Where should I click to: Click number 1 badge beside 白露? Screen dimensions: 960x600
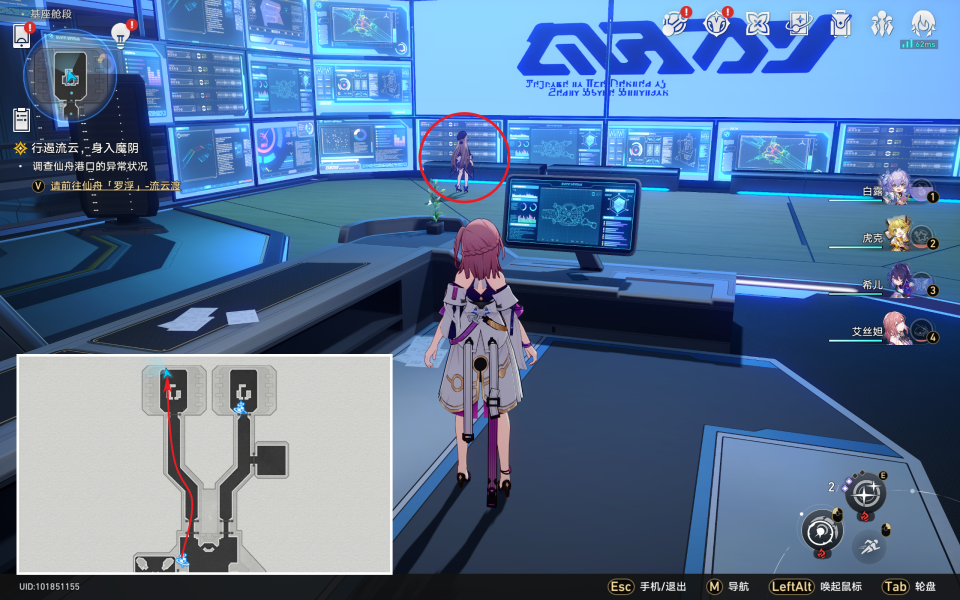pyautogui.click(x=932, y=197)
